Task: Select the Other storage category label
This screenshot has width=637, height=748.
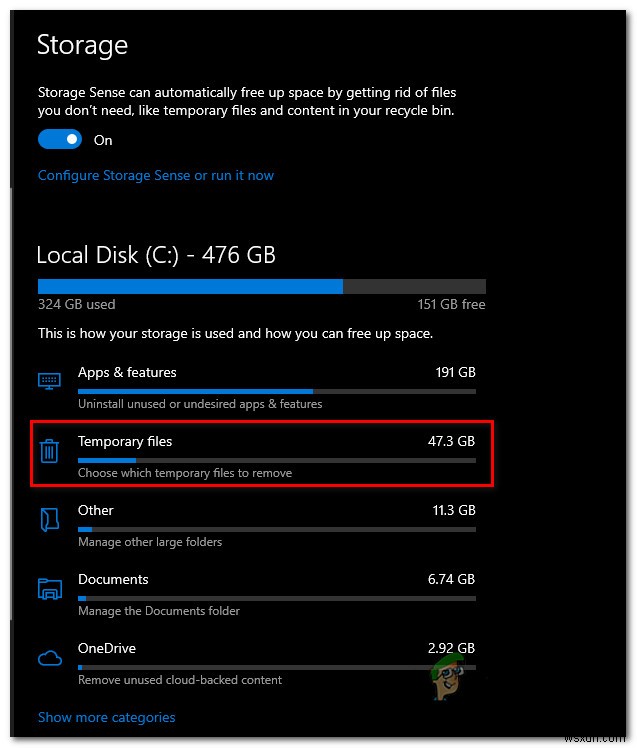Action: pos(96,510)
